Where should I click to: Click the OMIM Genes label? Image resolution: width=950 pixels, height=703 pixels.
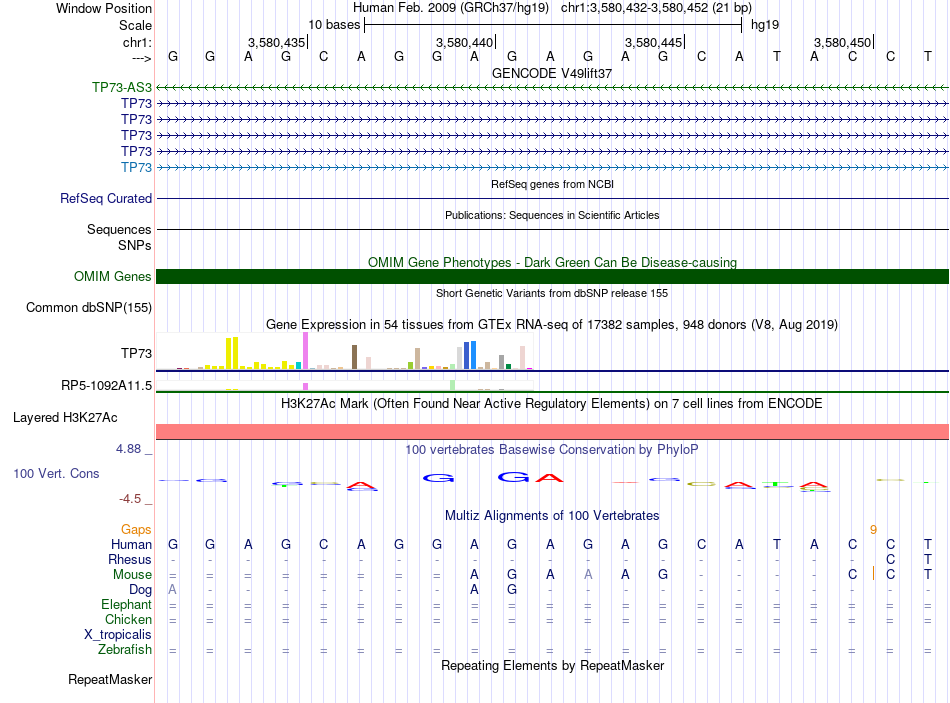(x=113, y=277)
